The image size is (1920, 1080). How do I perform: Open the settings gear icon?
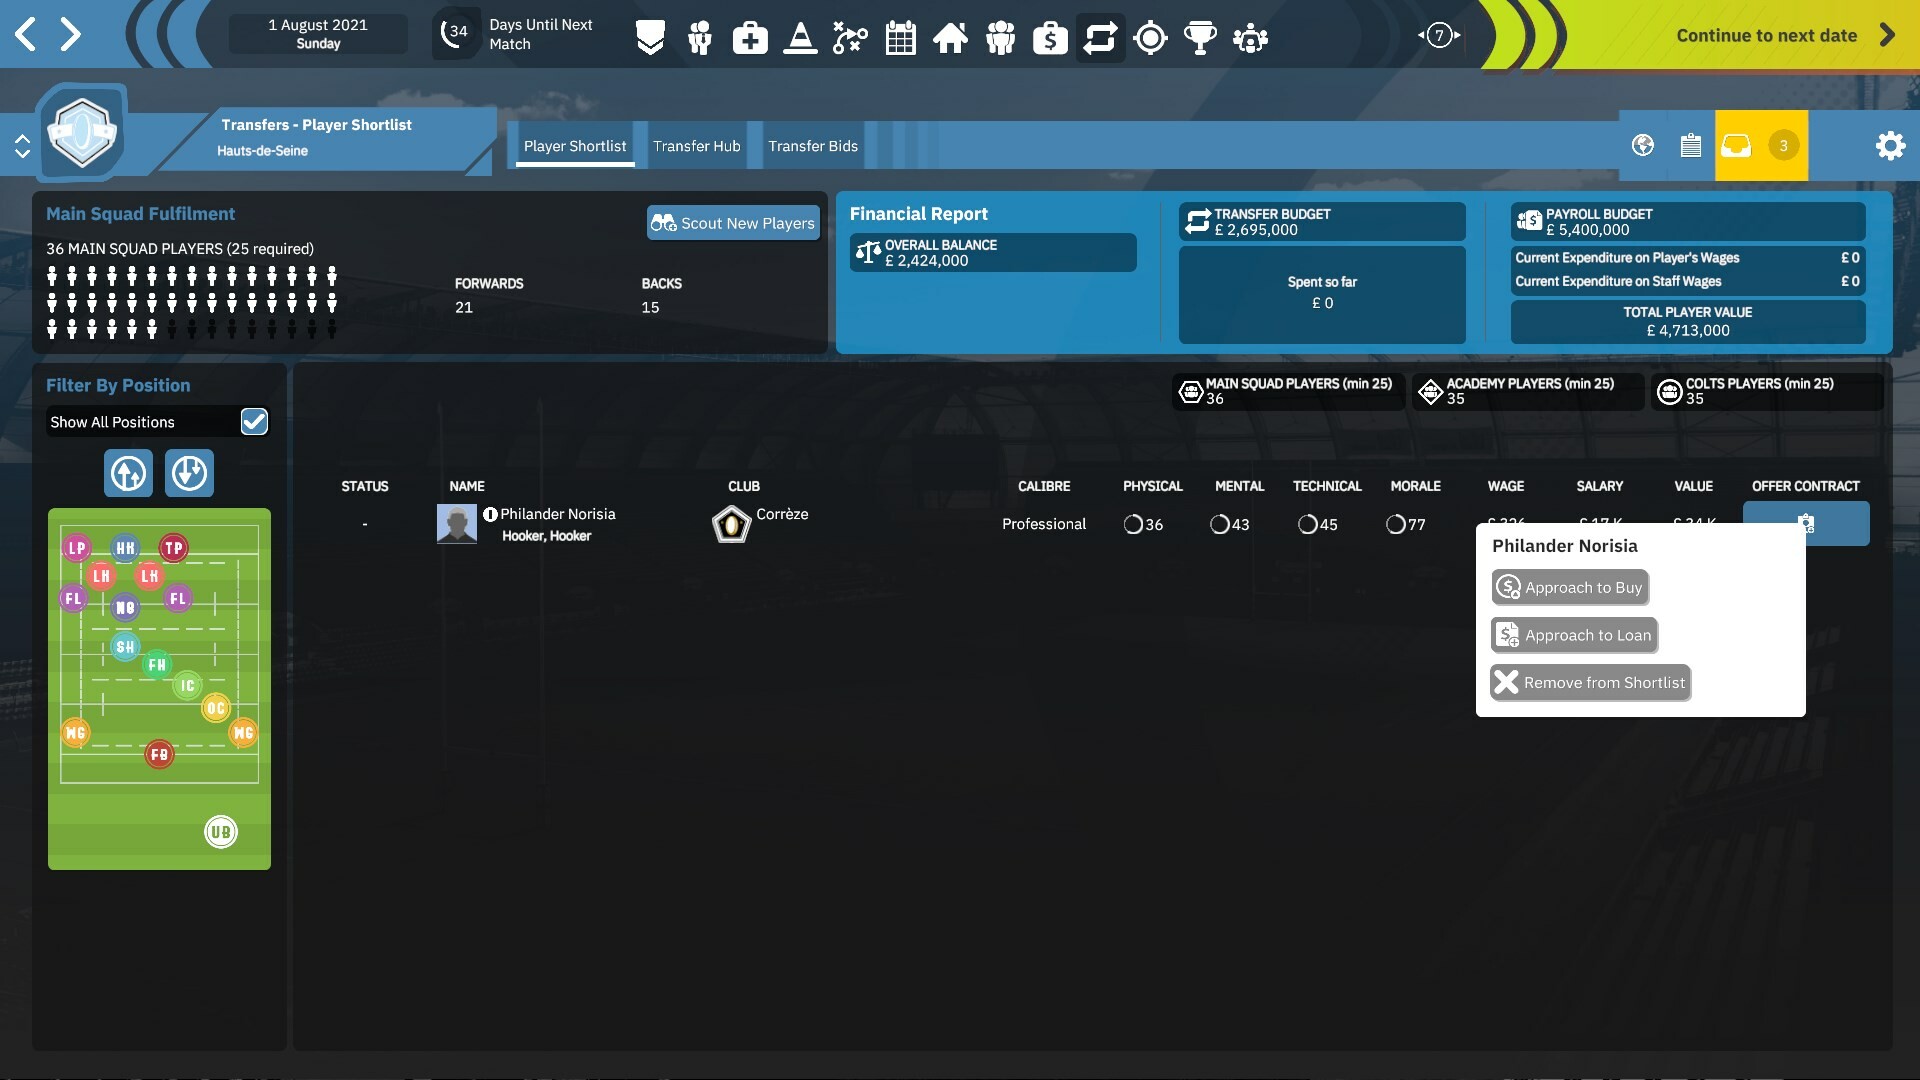(x=1891, y=145)
